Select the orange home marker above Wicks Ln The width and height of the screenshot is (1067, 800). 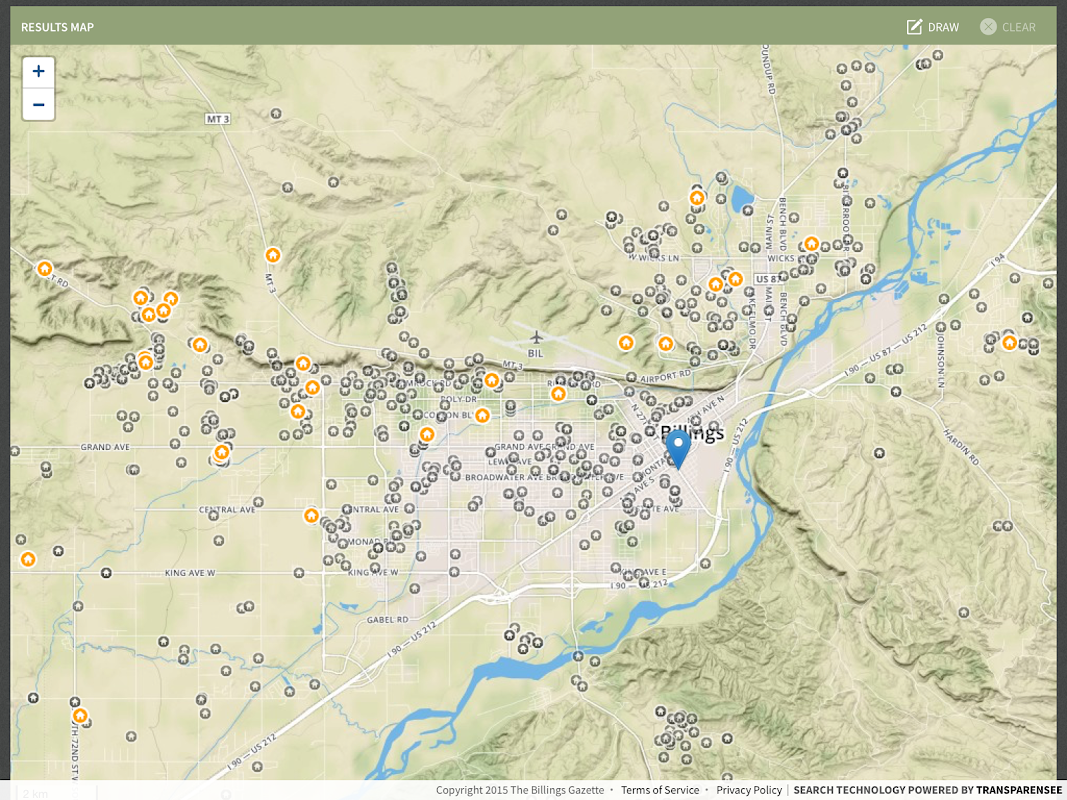point(811,244)
